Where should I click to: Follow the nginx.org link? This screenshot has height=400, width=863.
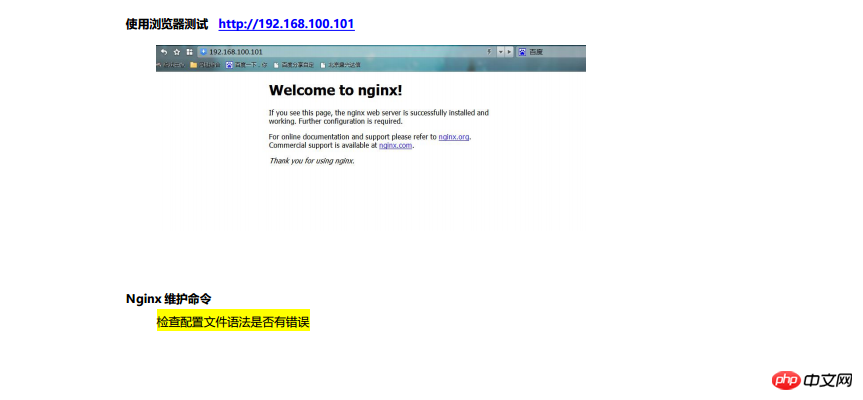pyautogui.click(x=454, y=137)
